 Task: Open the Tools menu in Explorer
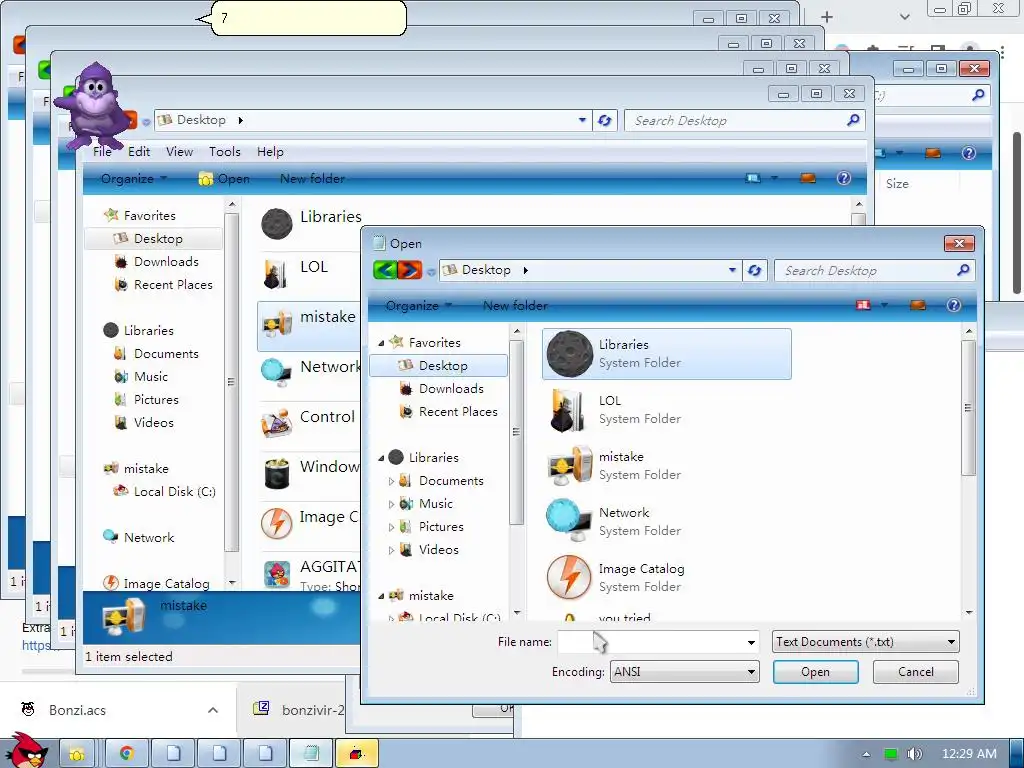[x=225, y=152]
